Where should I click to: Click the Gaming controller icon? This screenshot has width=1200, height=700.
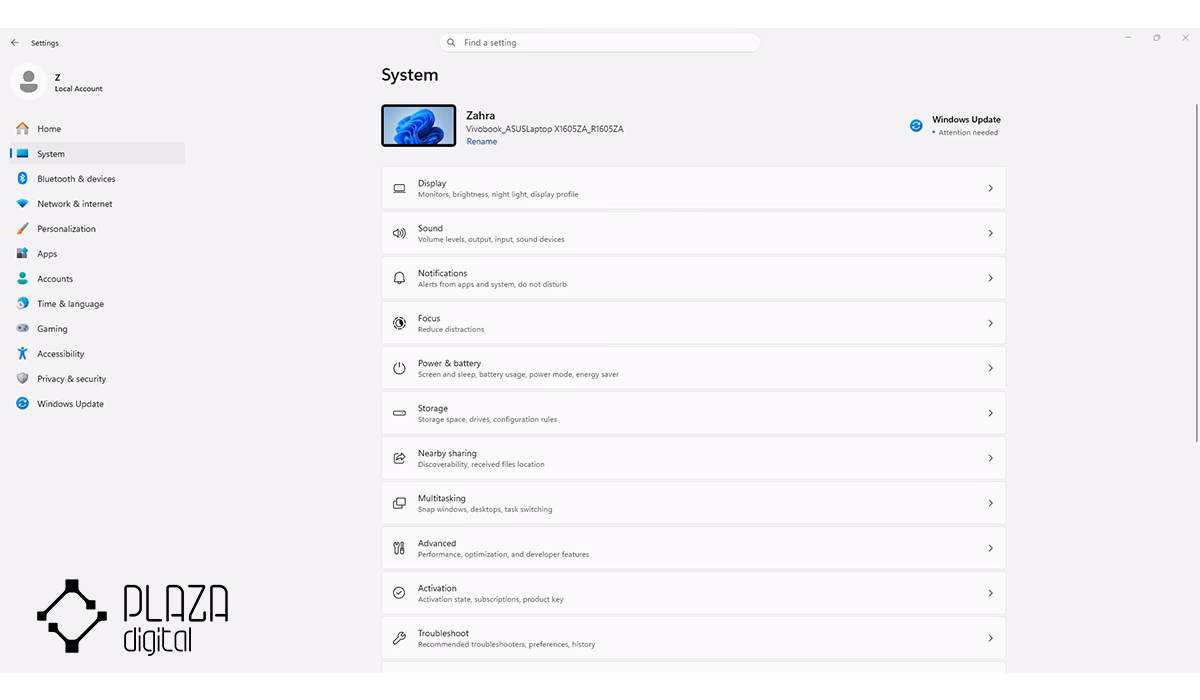coord(23,329)
